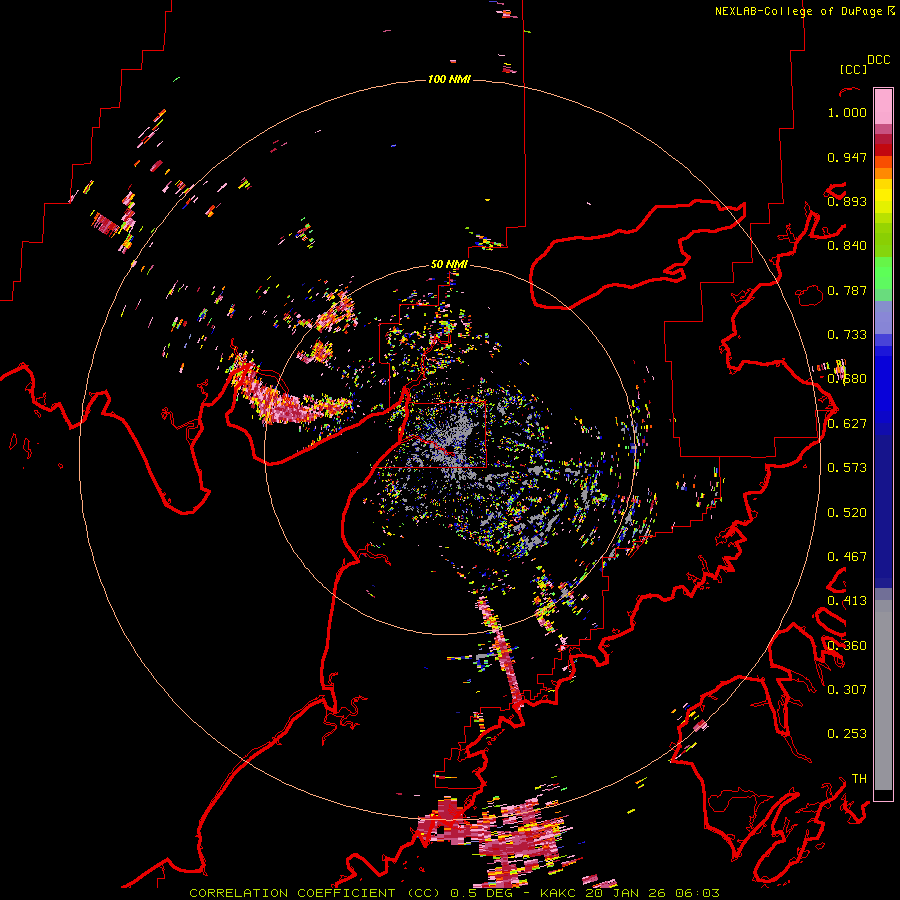Click the DCC product label
900x900 pixels.
[x=878, y=60]
